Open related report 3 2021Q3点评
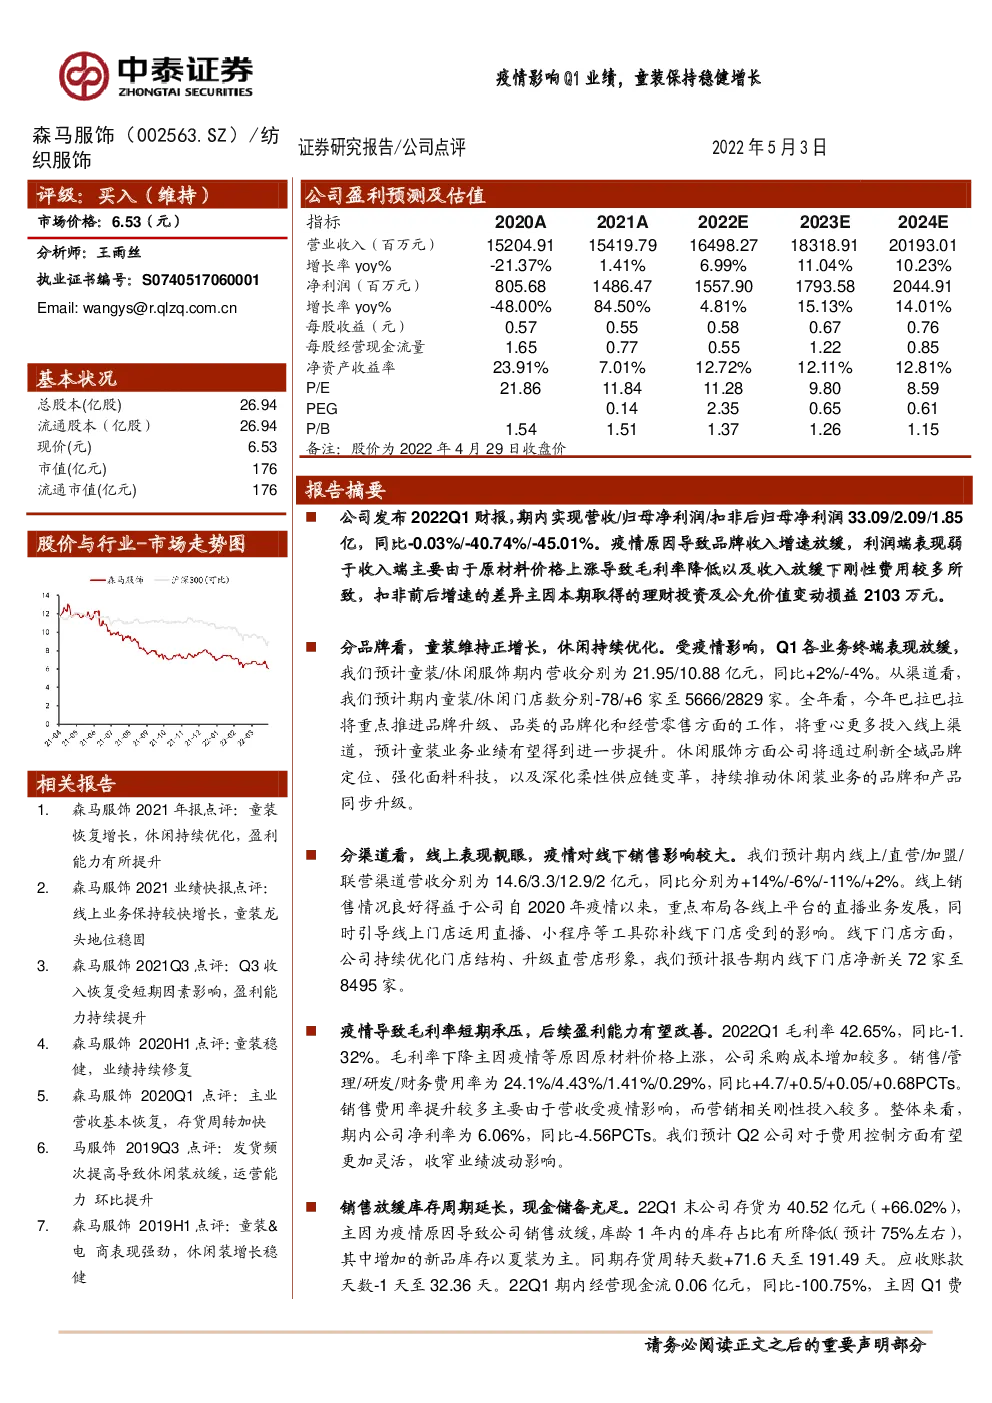The height and width of the screenshot is (1403, 992). tap(174, 991)
